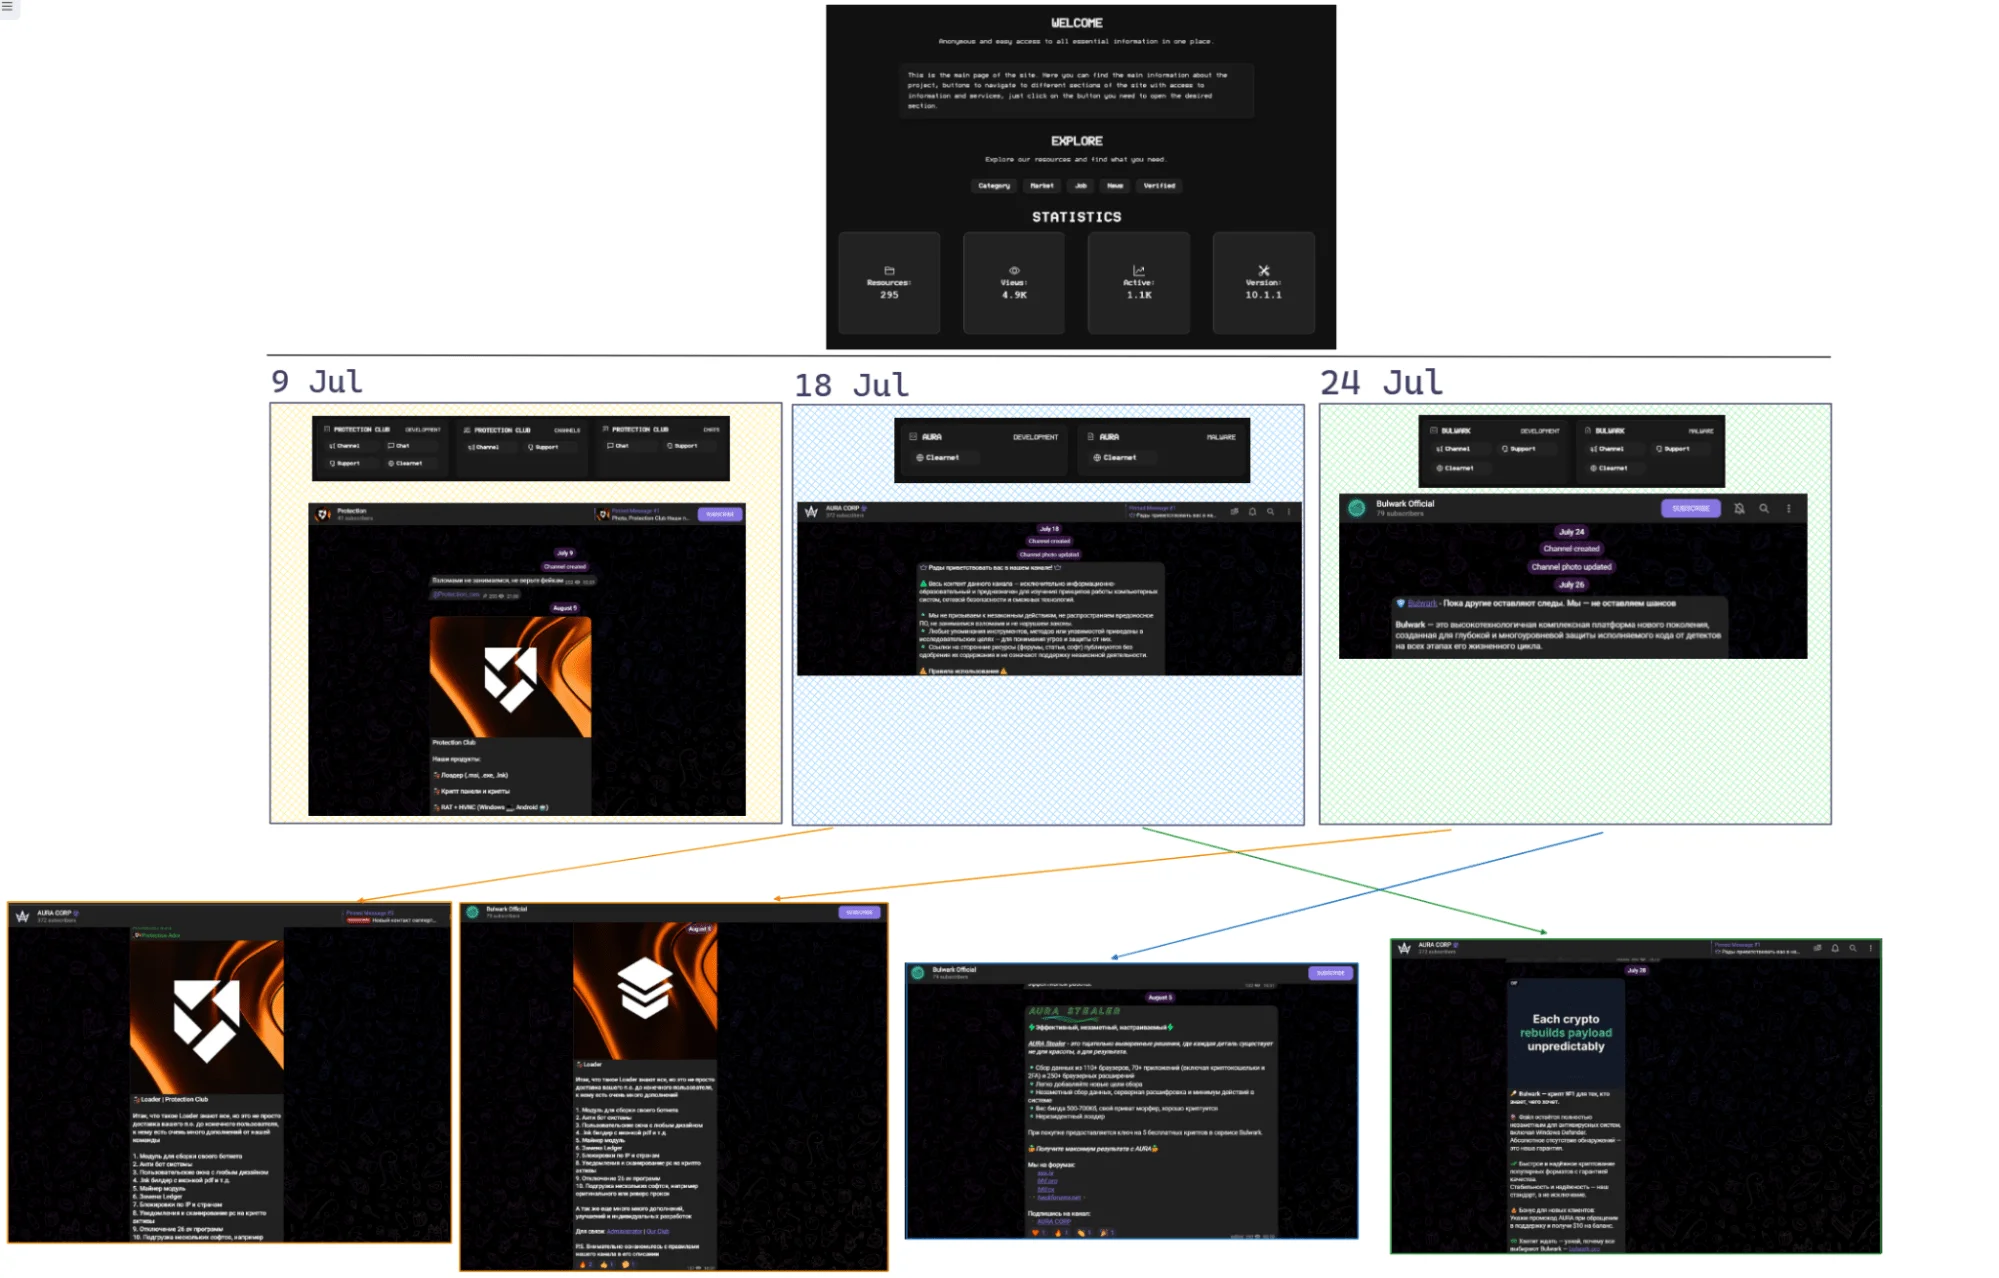The height and width of the screenshot is (1278, 1999).
Task: Open Bulwark Official avatar in 24 Jul screenshot
Action: (x=1357, y=508)
